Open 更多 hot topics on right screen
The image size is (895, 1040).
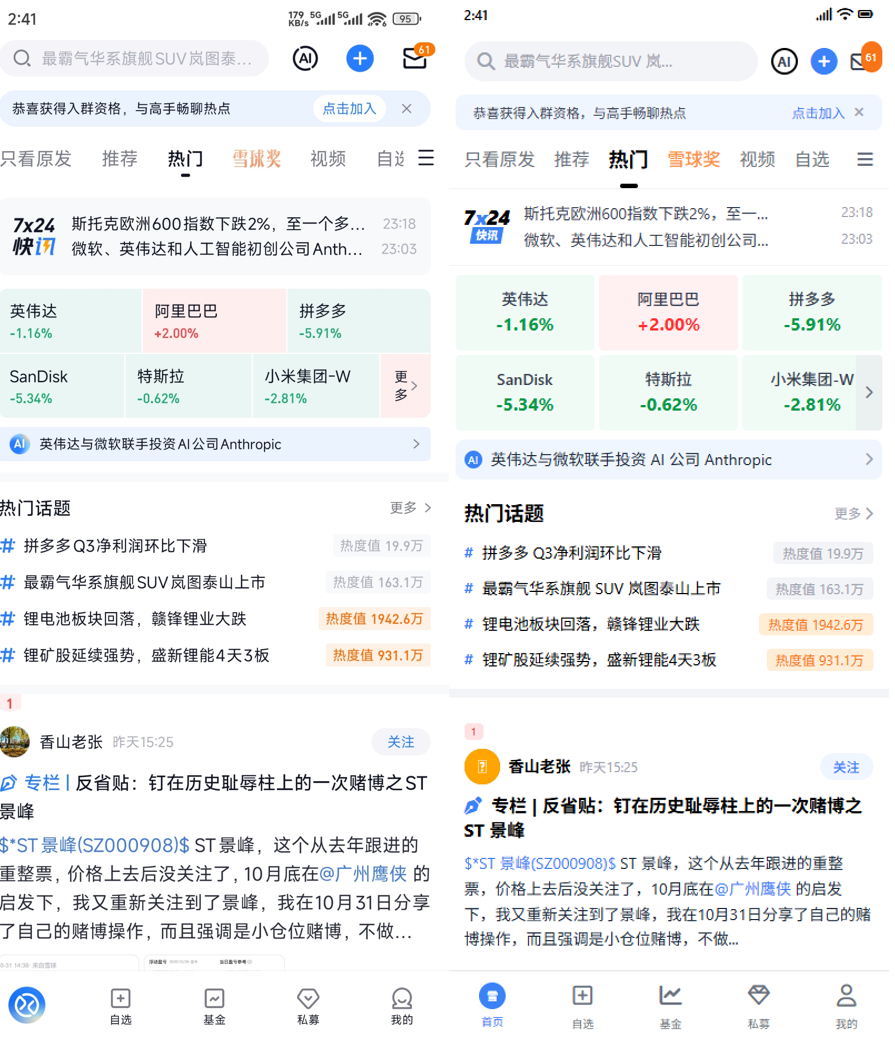(854, 513)
